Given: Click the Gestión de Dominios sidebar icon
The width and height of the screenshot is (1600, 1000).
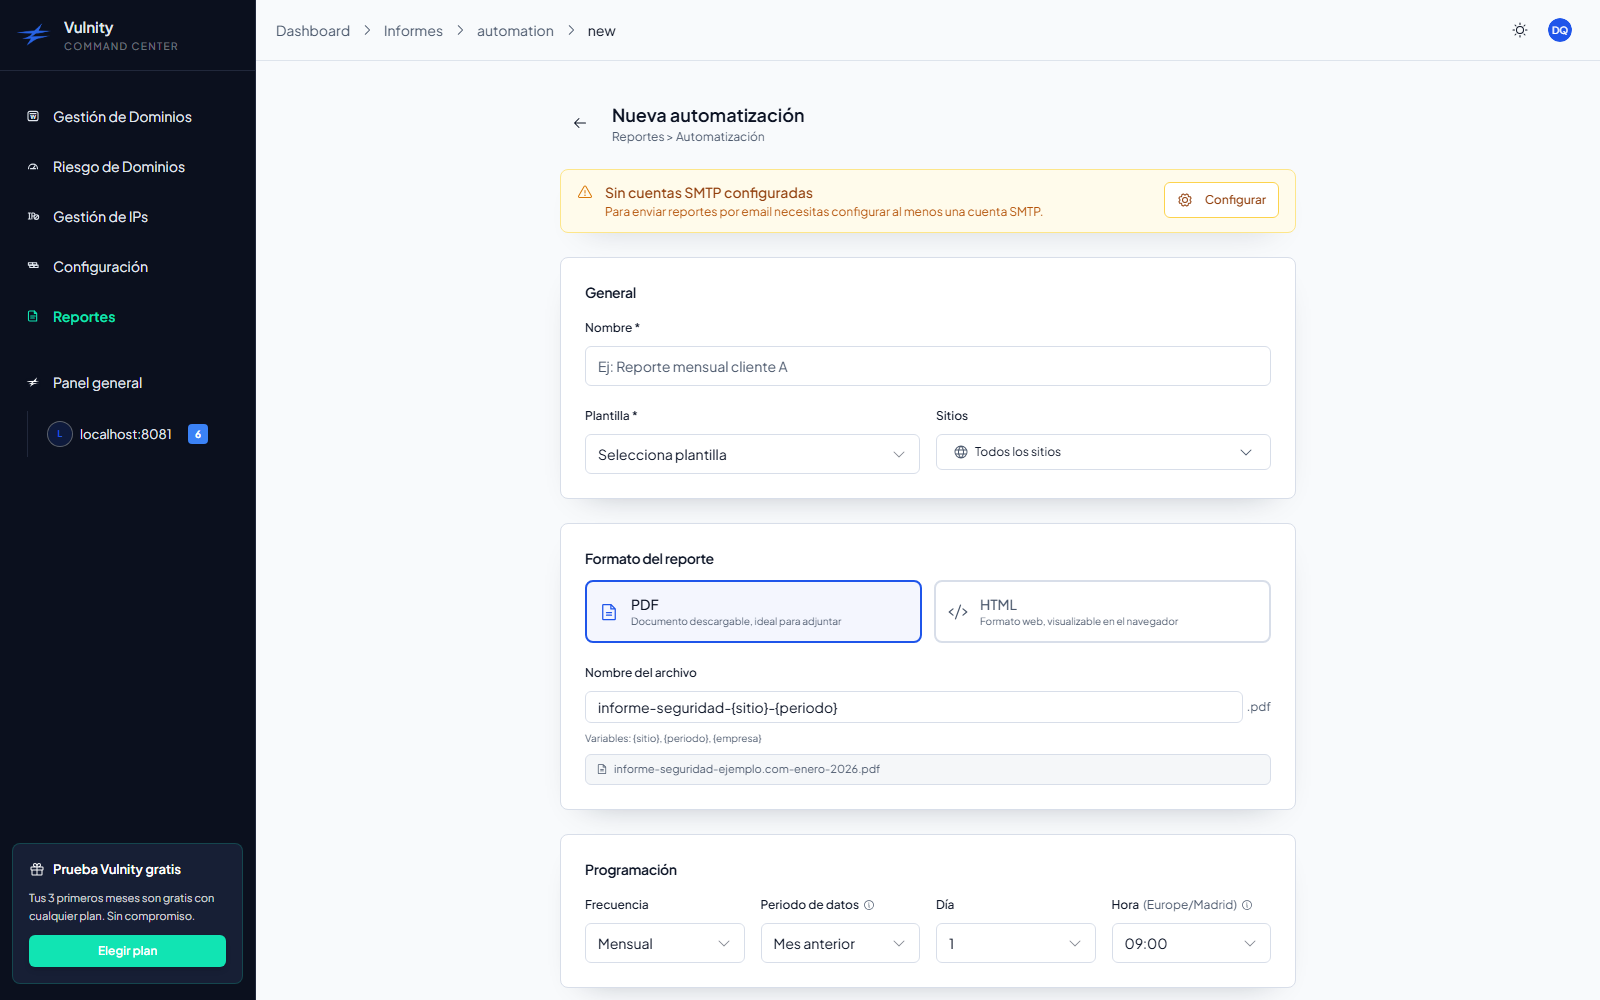Looking at the screenshot, I should [x=33, y=116].
